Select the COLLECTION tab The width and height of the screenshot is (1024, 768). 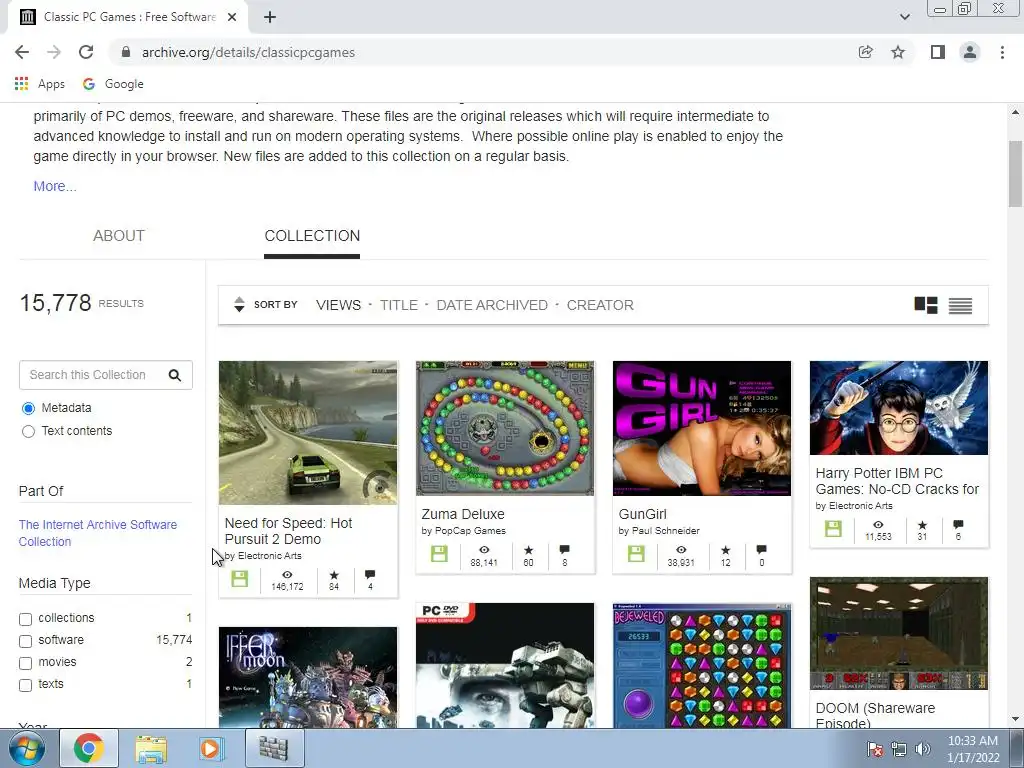[312, 236]
